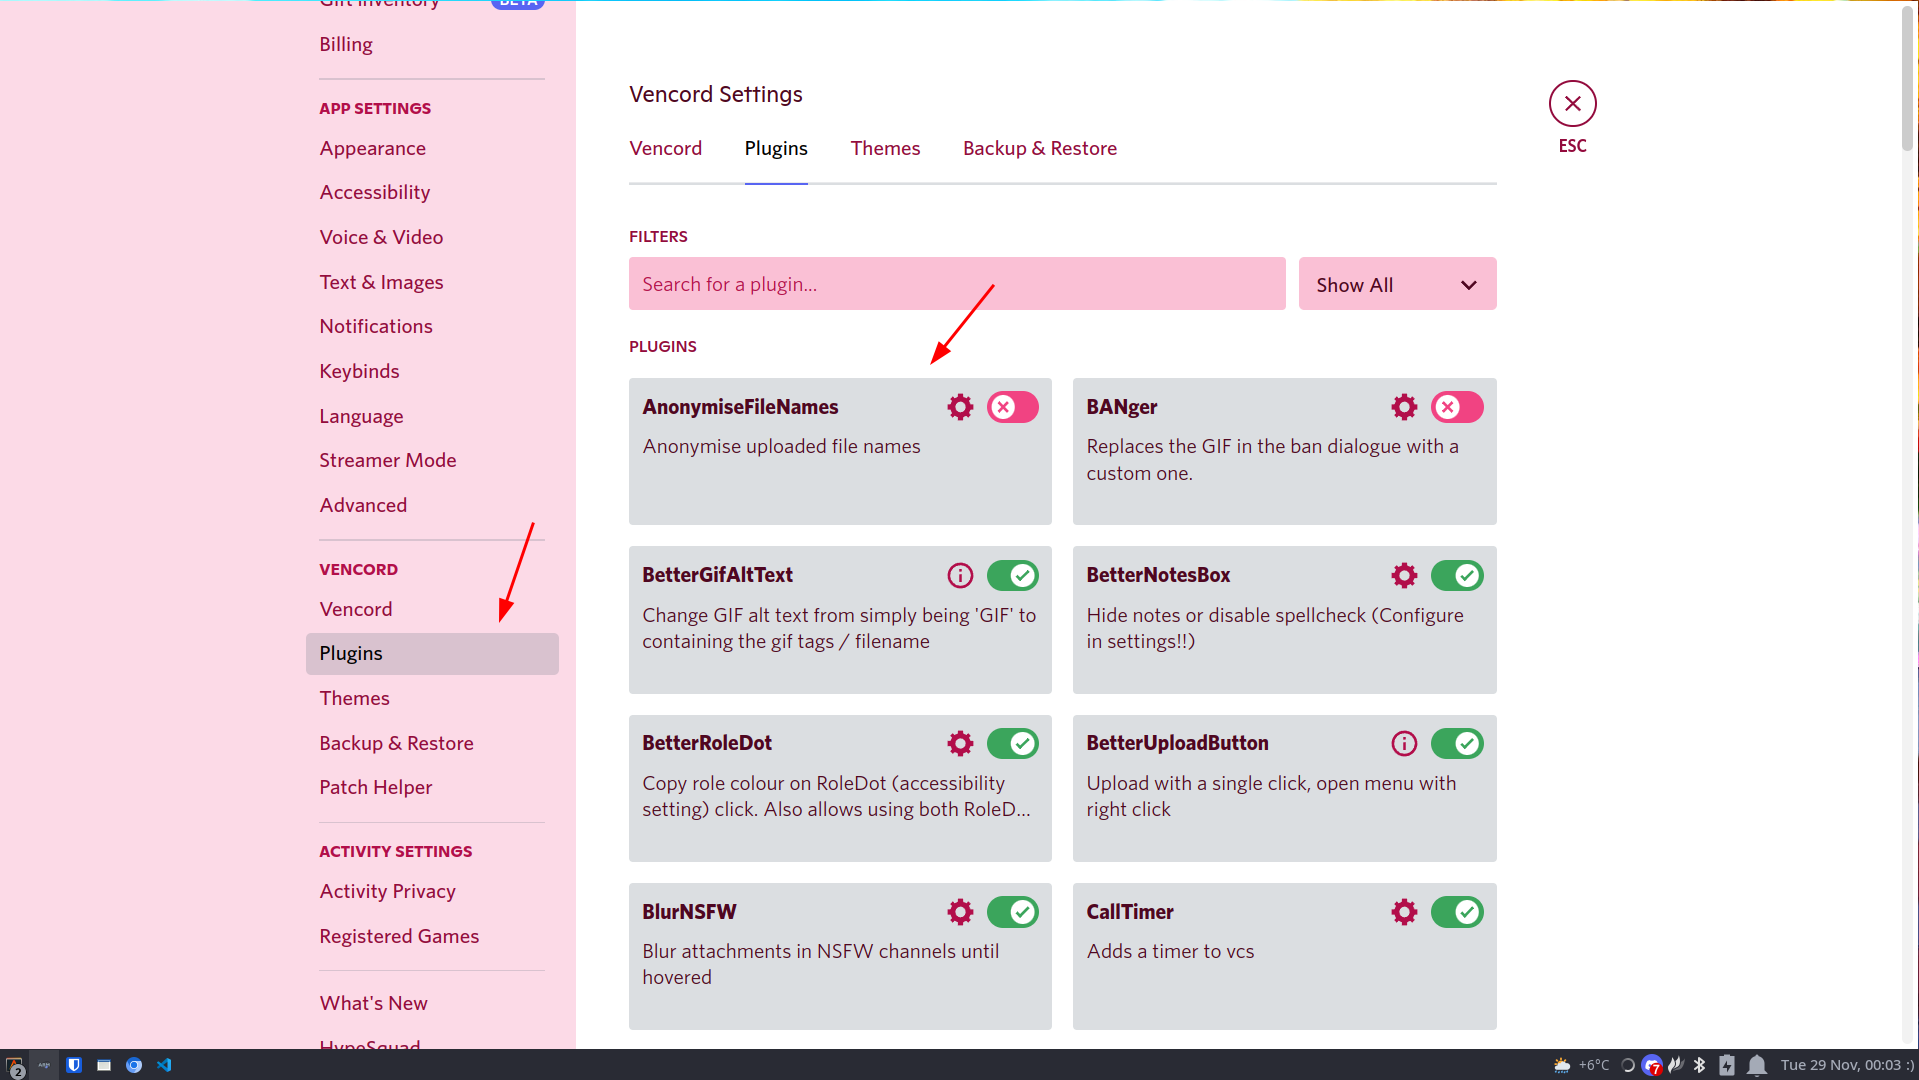Open the file manager window icon in taskbar

pyautogui.click(x=104, y=1065)
